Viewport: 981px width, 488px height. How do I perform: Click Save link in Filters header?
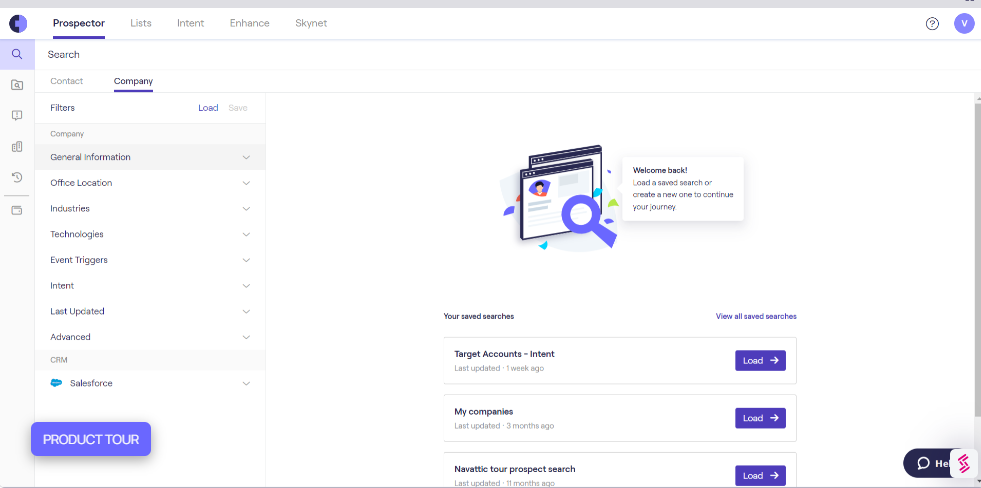coord(238,108)
